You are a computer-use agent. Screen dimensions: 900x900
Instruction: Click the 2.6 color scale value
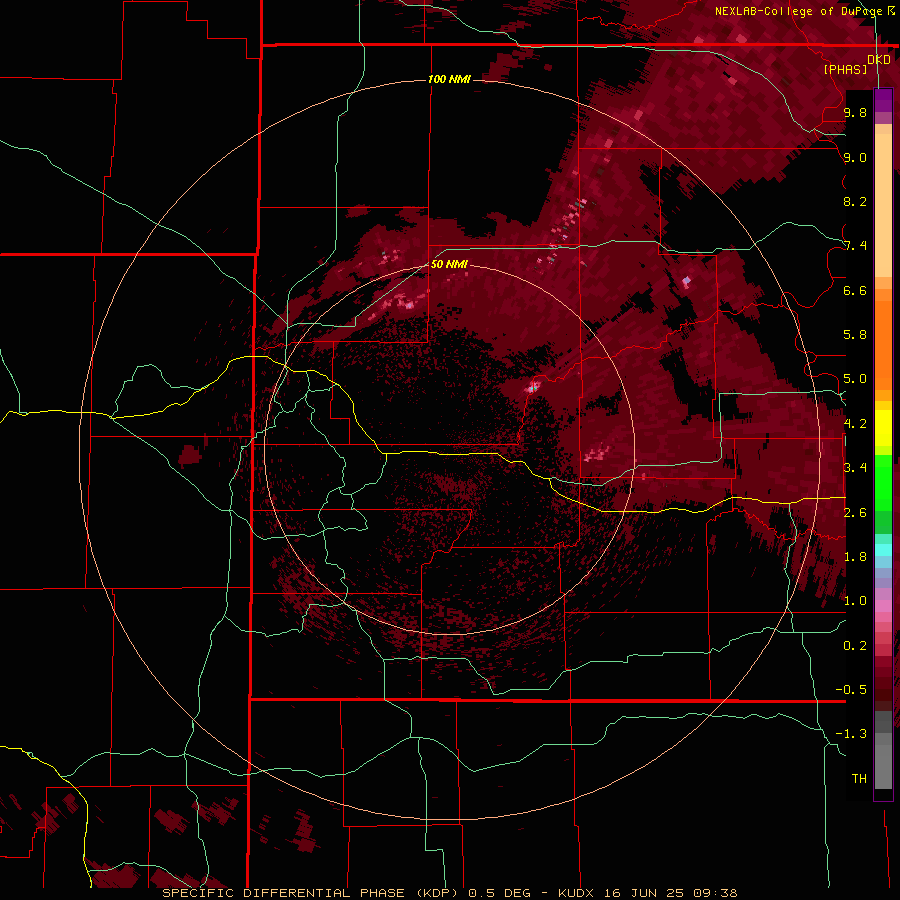(x=855, y=513)
